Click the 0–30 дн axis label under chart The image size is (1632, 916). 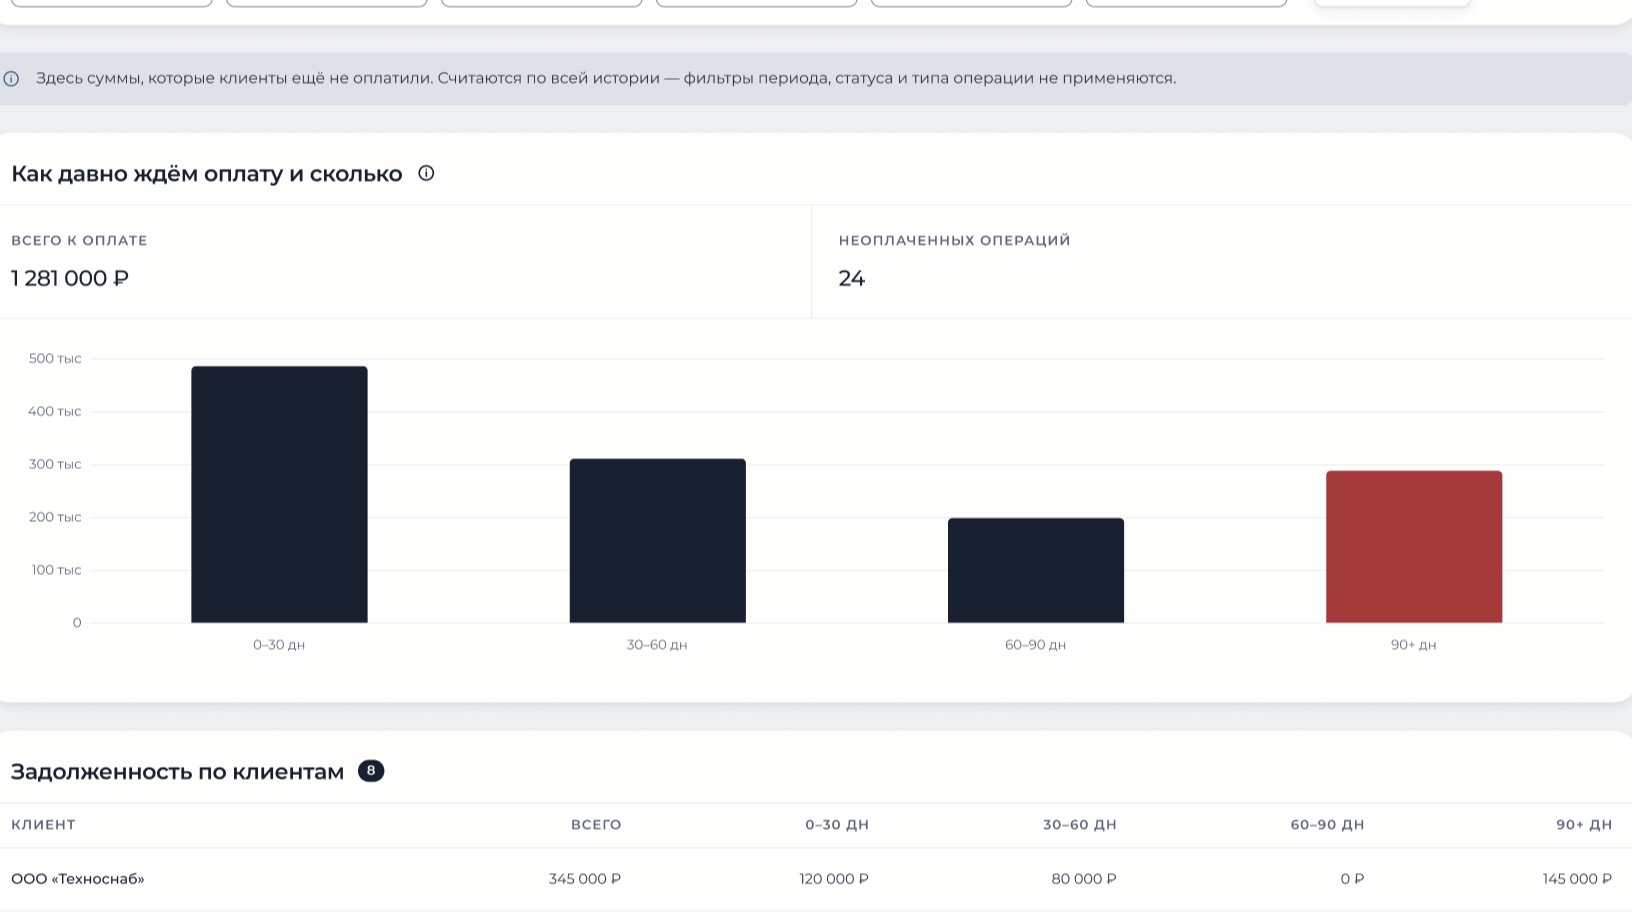(x=279, y=645)
